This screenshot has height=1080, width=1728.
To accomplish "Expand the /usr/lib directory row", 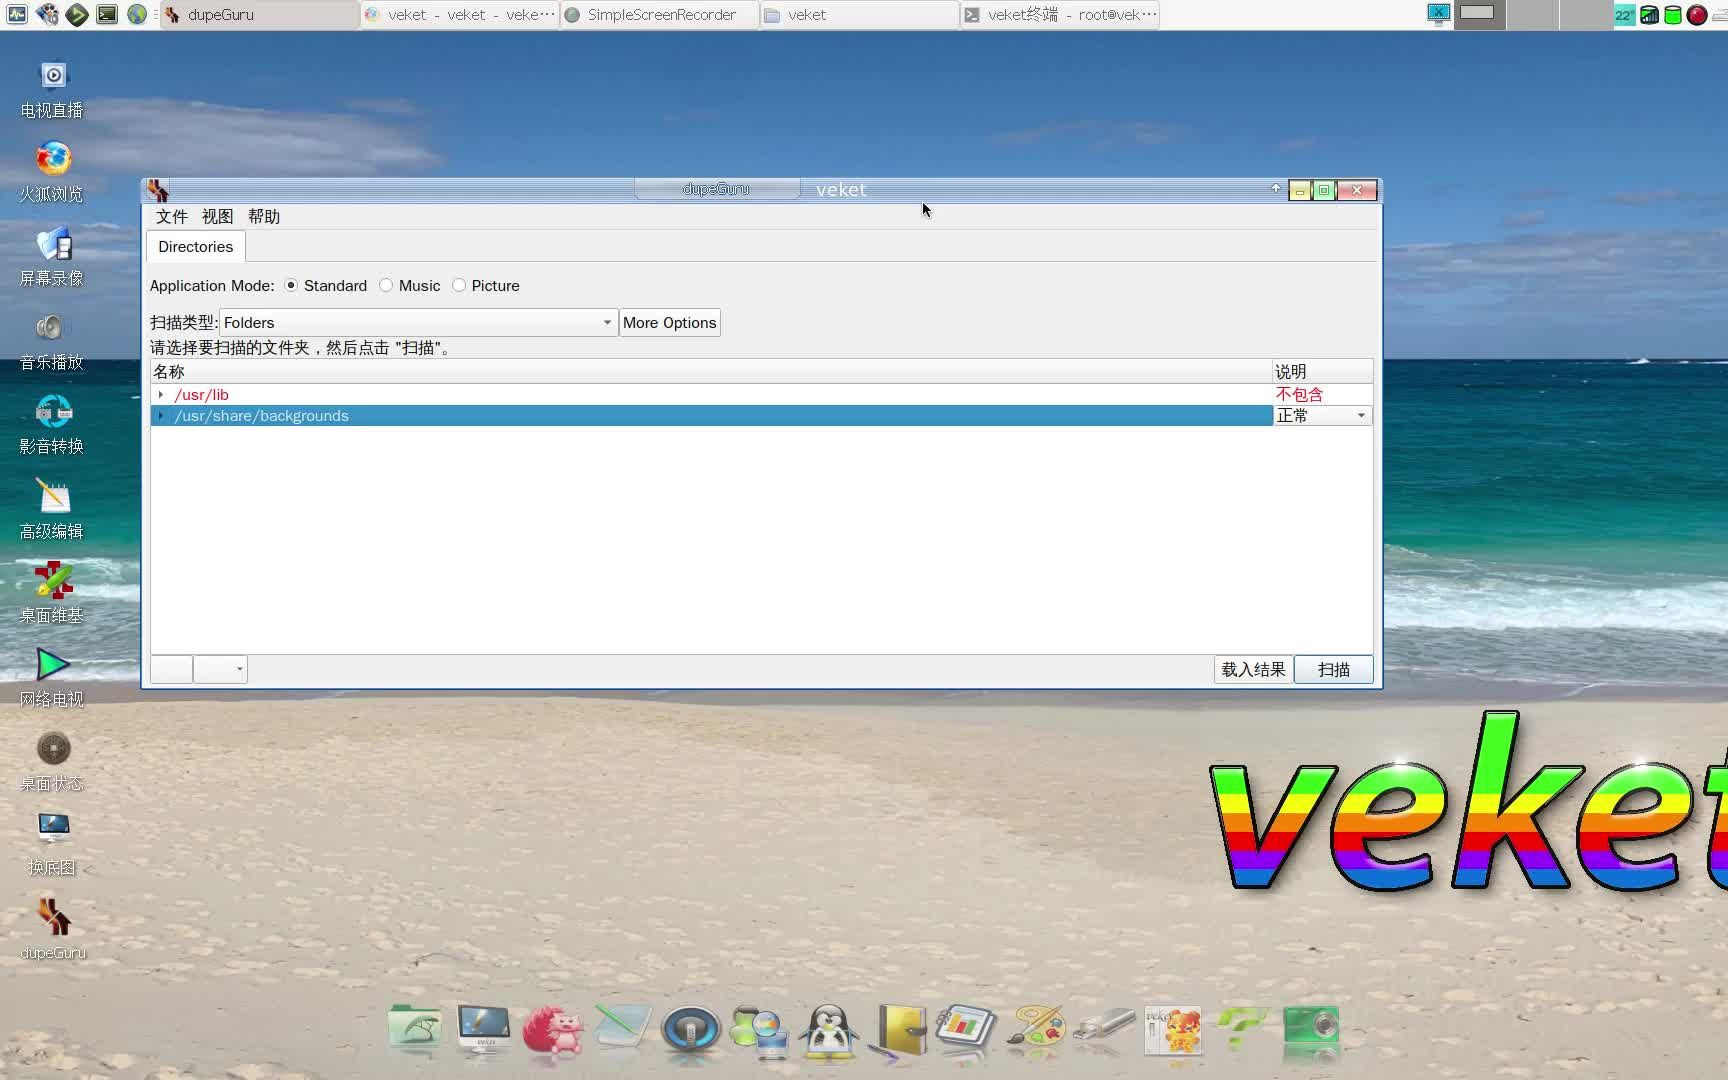I will click(x=161, y=395).
